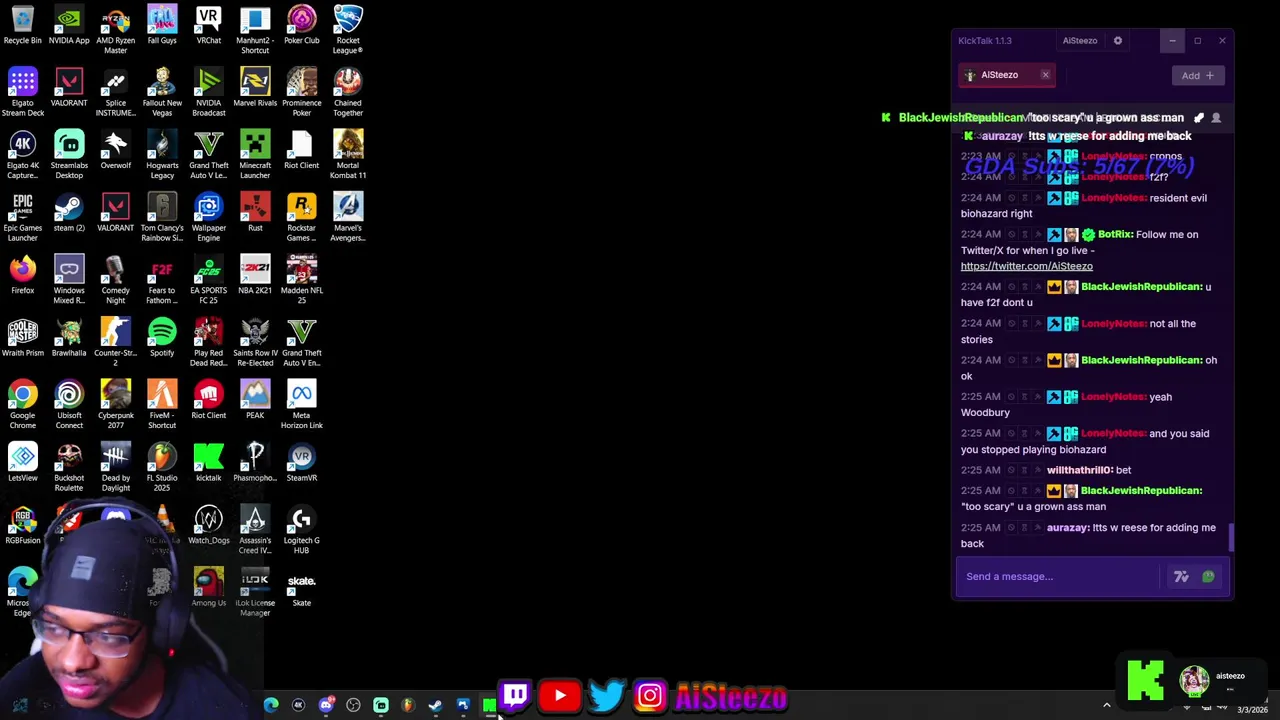Image resolution: width=1280 pixels, height=720 pixels.
Task: Select Brawlhalla desktop icon
Action: pos(69,338)
